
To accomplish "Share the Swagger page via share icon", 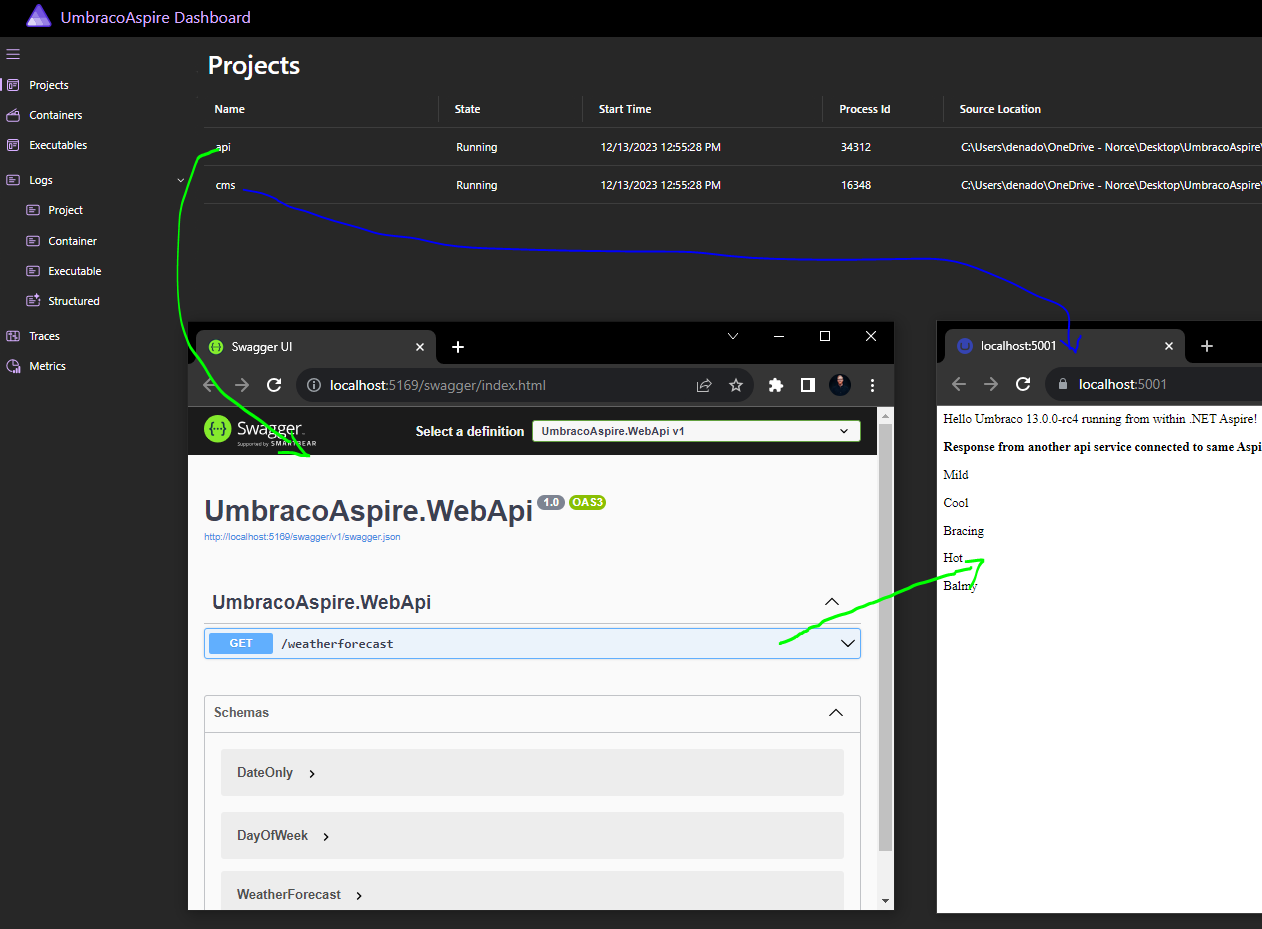I will [704, 385].
